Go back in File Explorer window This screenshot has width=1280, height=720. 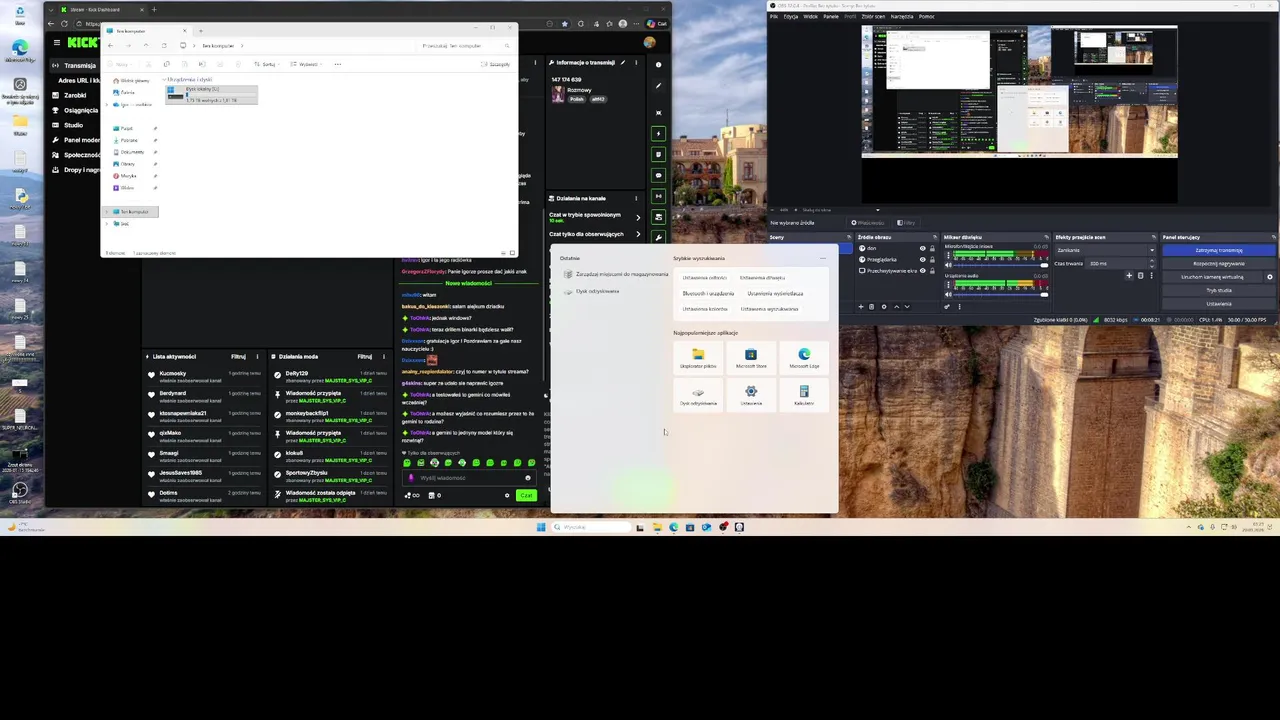[110, 45]
